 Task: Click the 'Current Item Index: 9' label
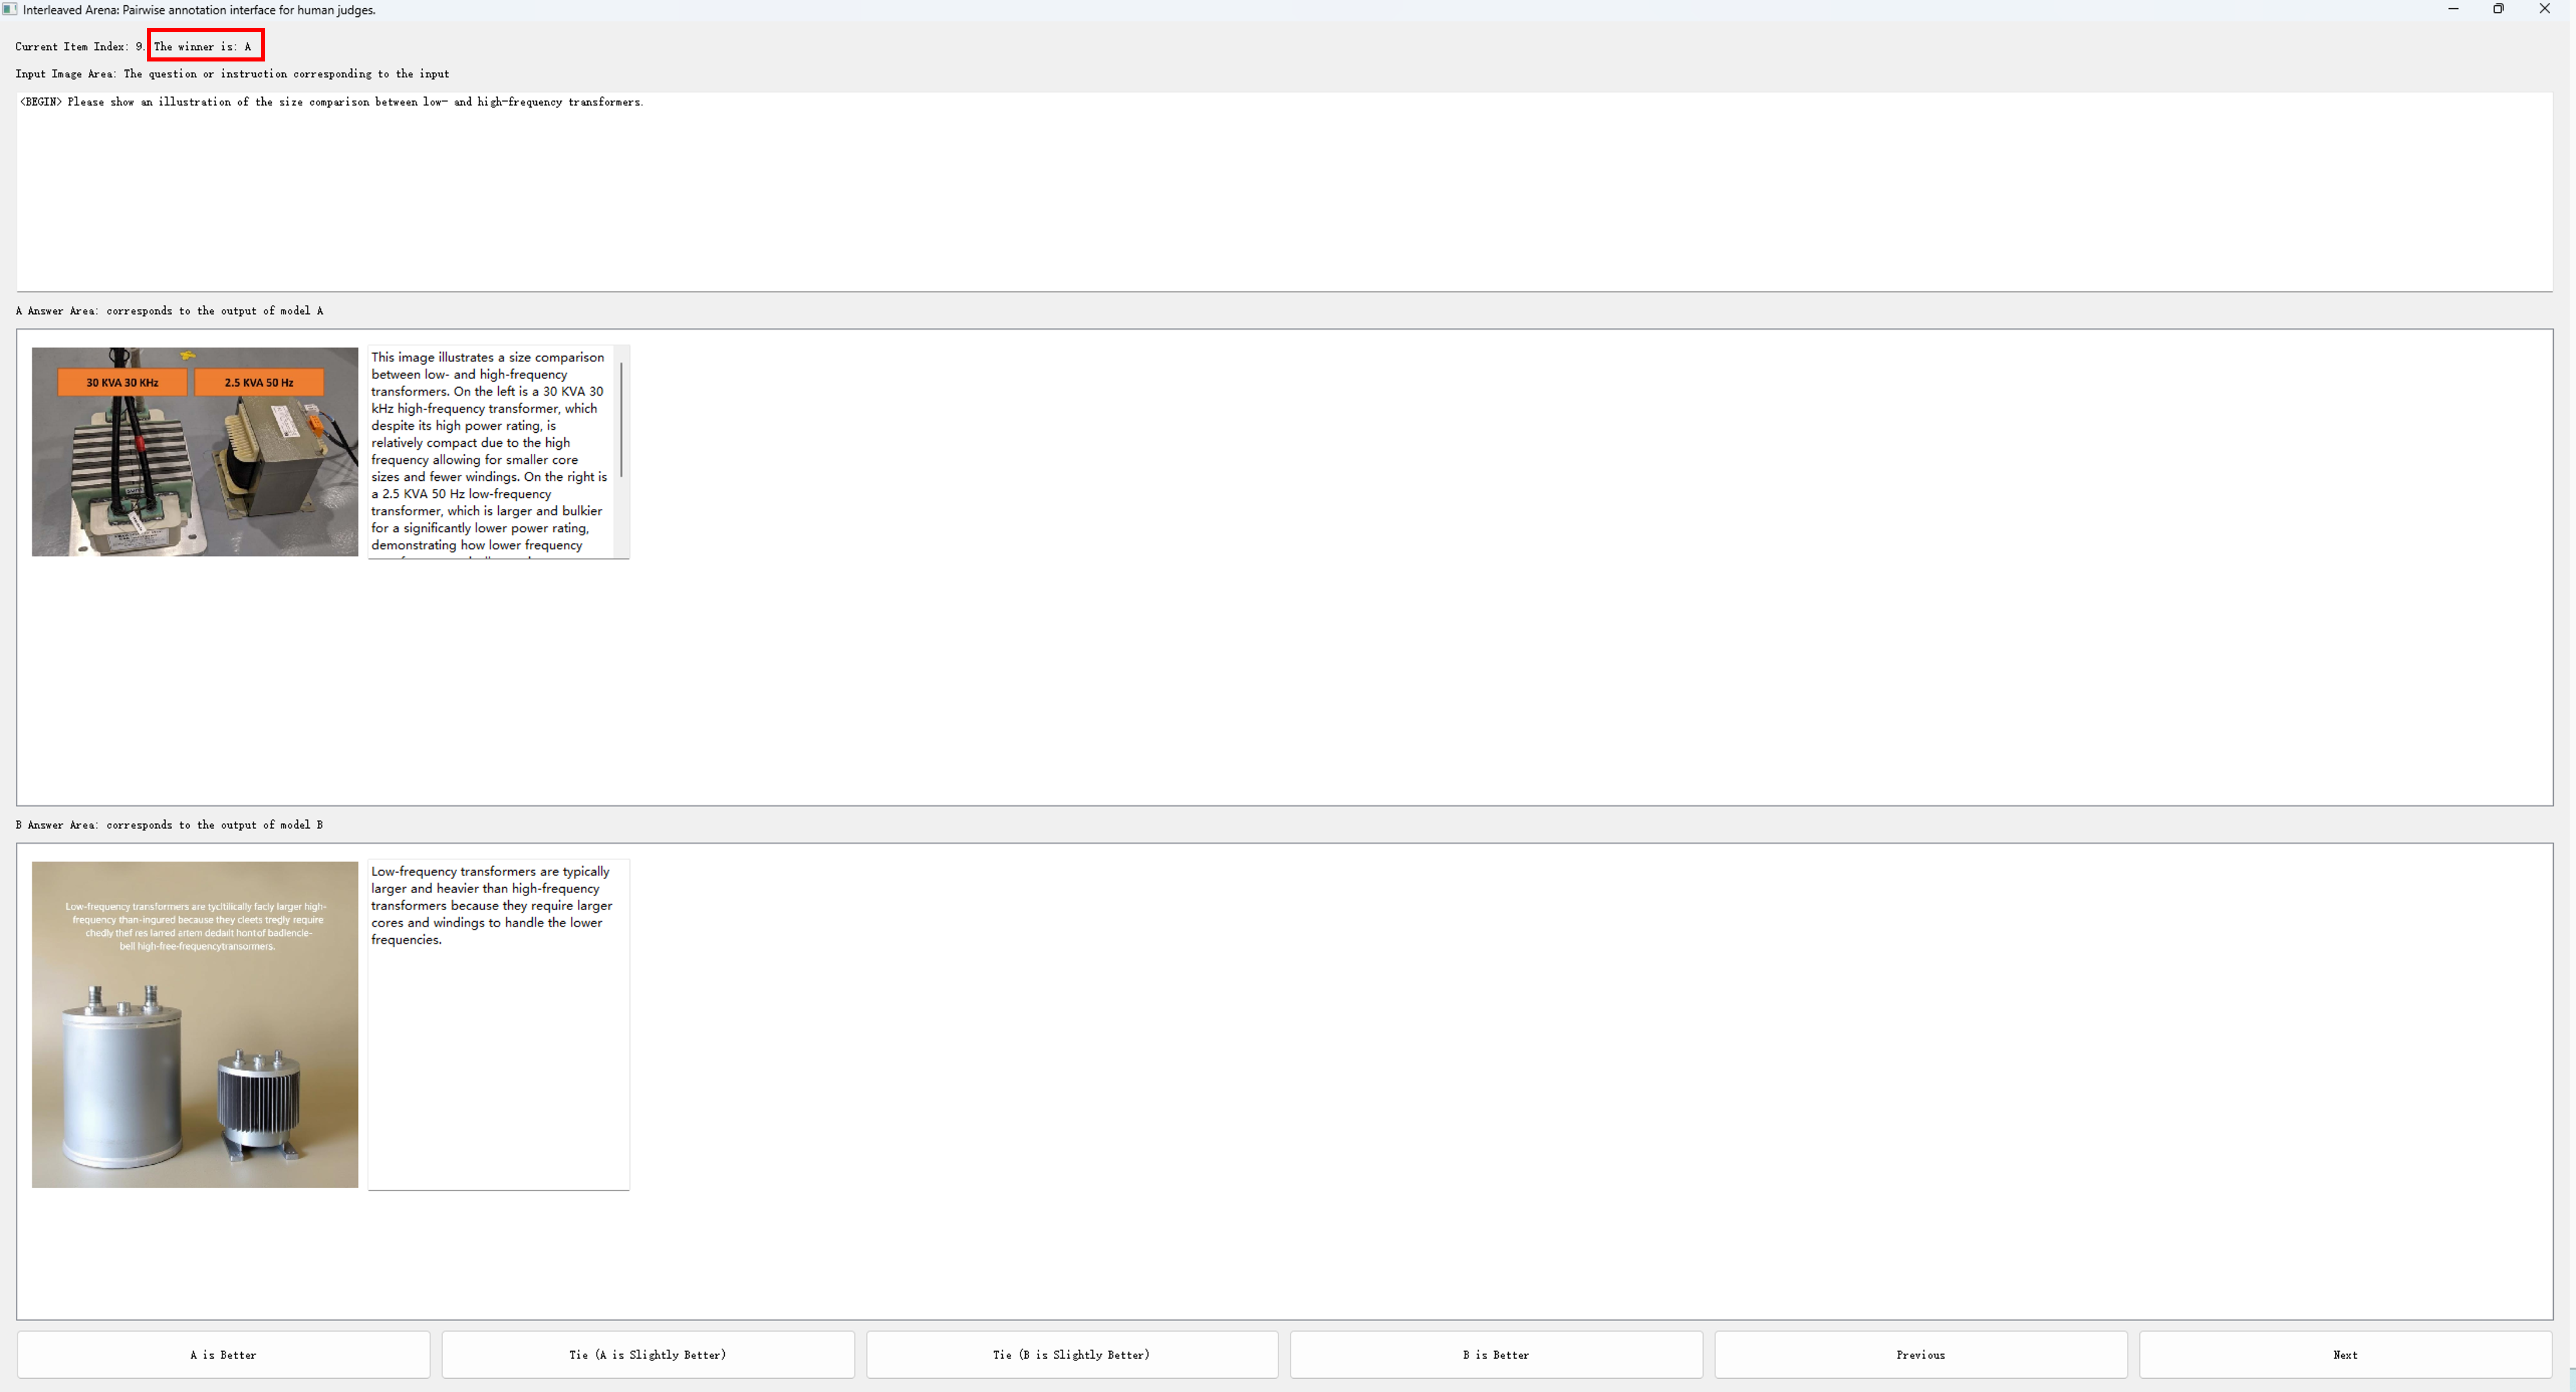(x=78, y=46)
